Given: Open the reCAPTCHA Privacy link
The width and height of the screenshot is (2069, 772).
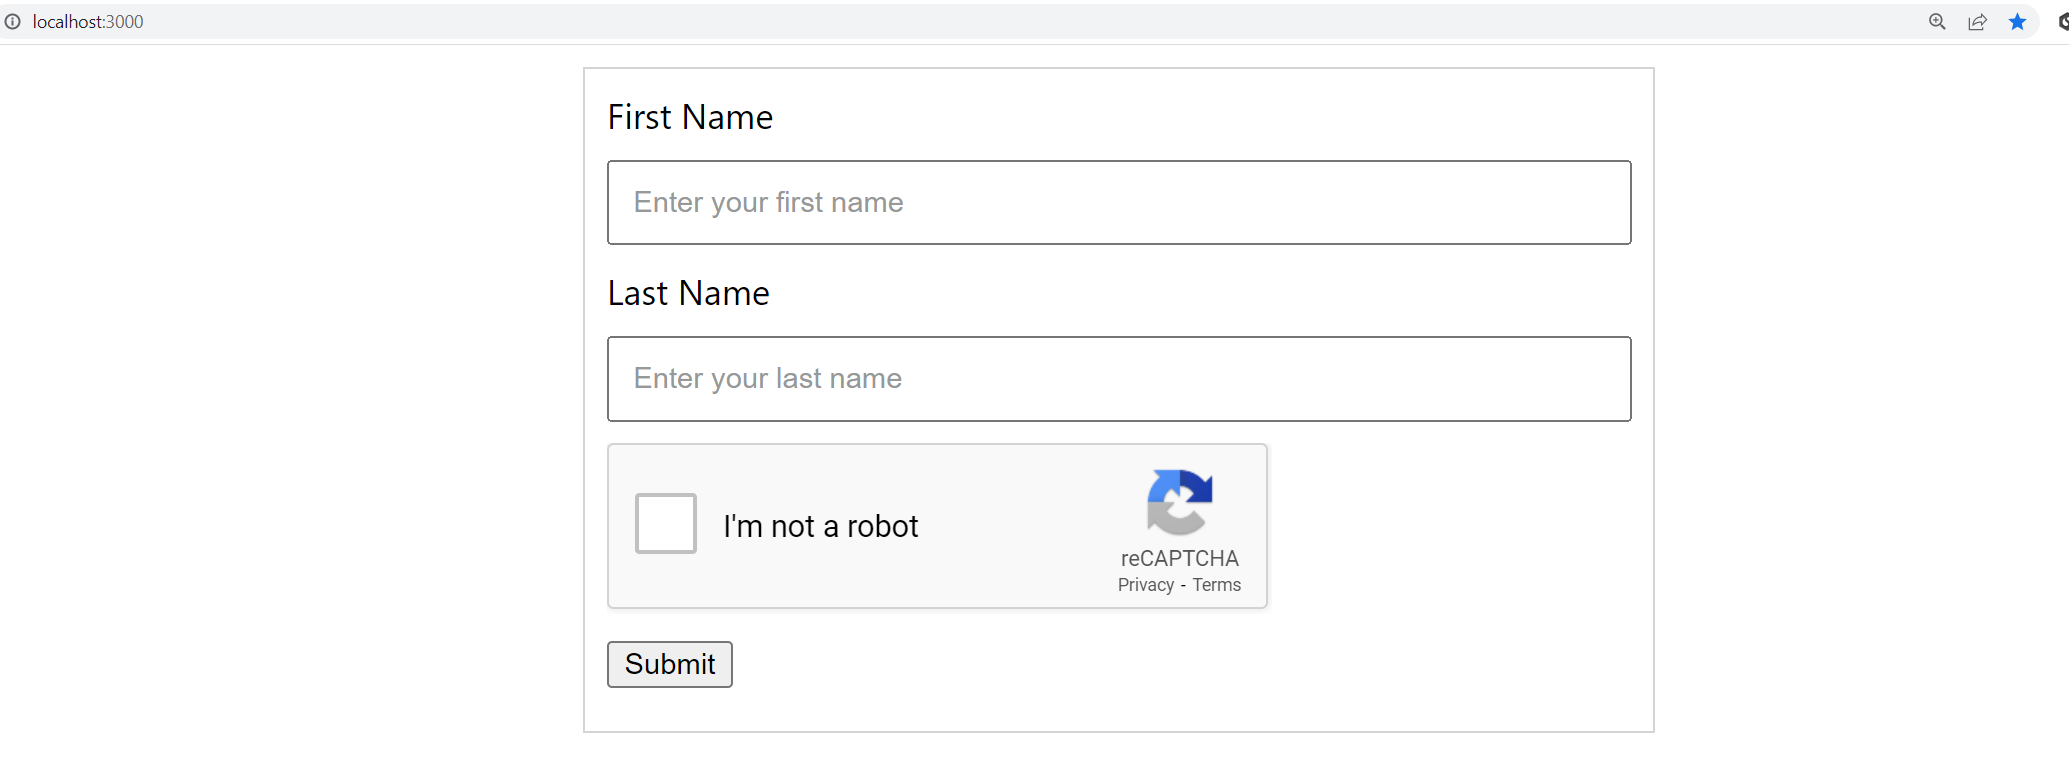Looking at the screenshot, I should (1146, 585).
